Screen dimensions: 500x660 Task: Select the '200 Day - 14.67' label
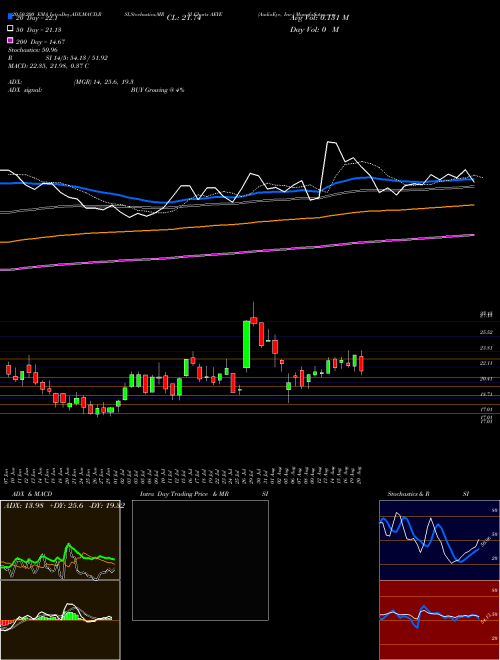tap(40, 42)
